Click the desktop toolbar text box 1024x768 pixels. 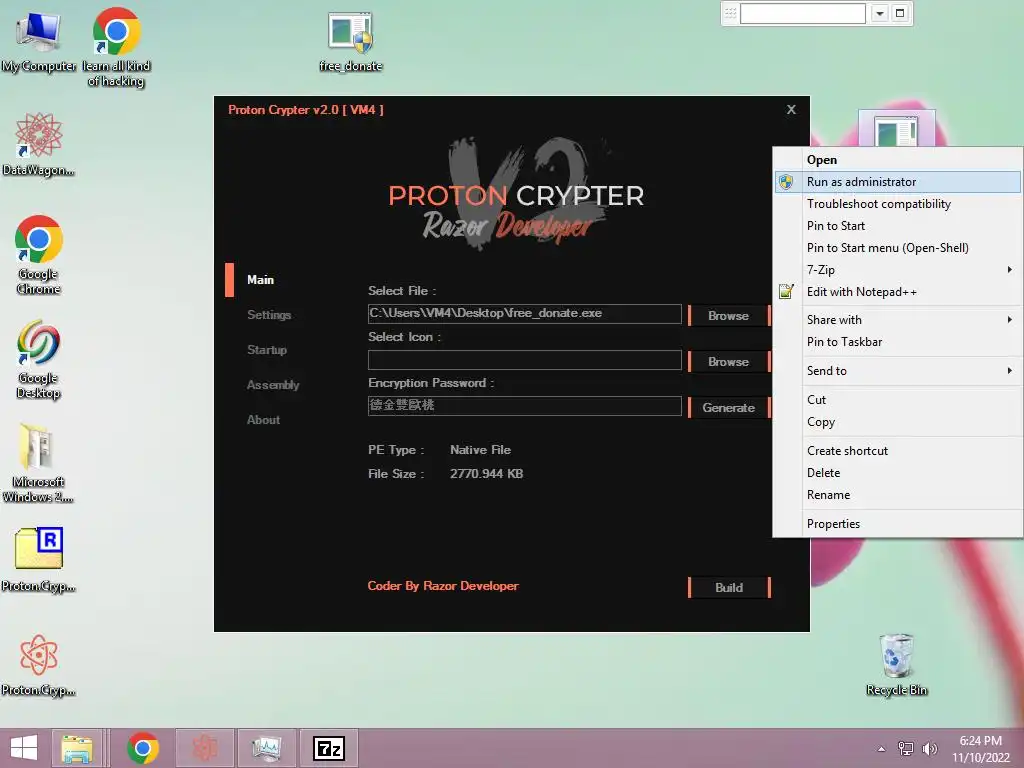tap(803, 13)
